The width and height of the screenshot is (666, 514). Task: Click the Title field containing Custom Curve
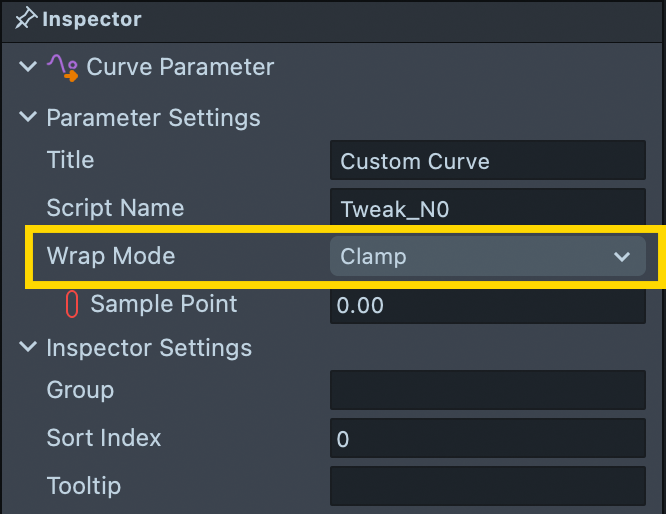pyautogui.click(x=487, y=161)
